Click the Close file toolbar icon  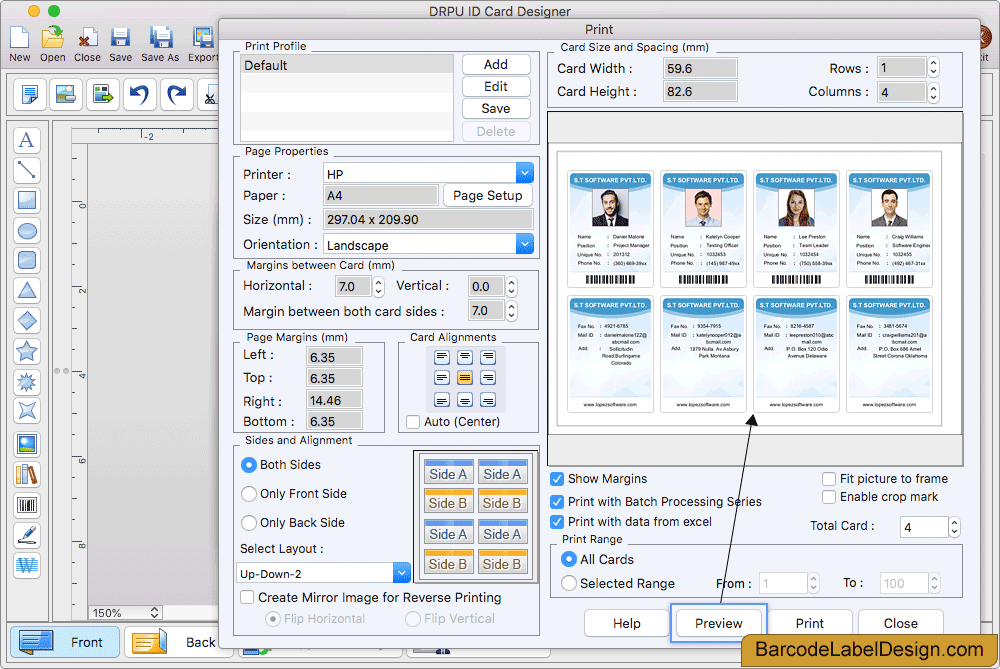click(87, 38)
